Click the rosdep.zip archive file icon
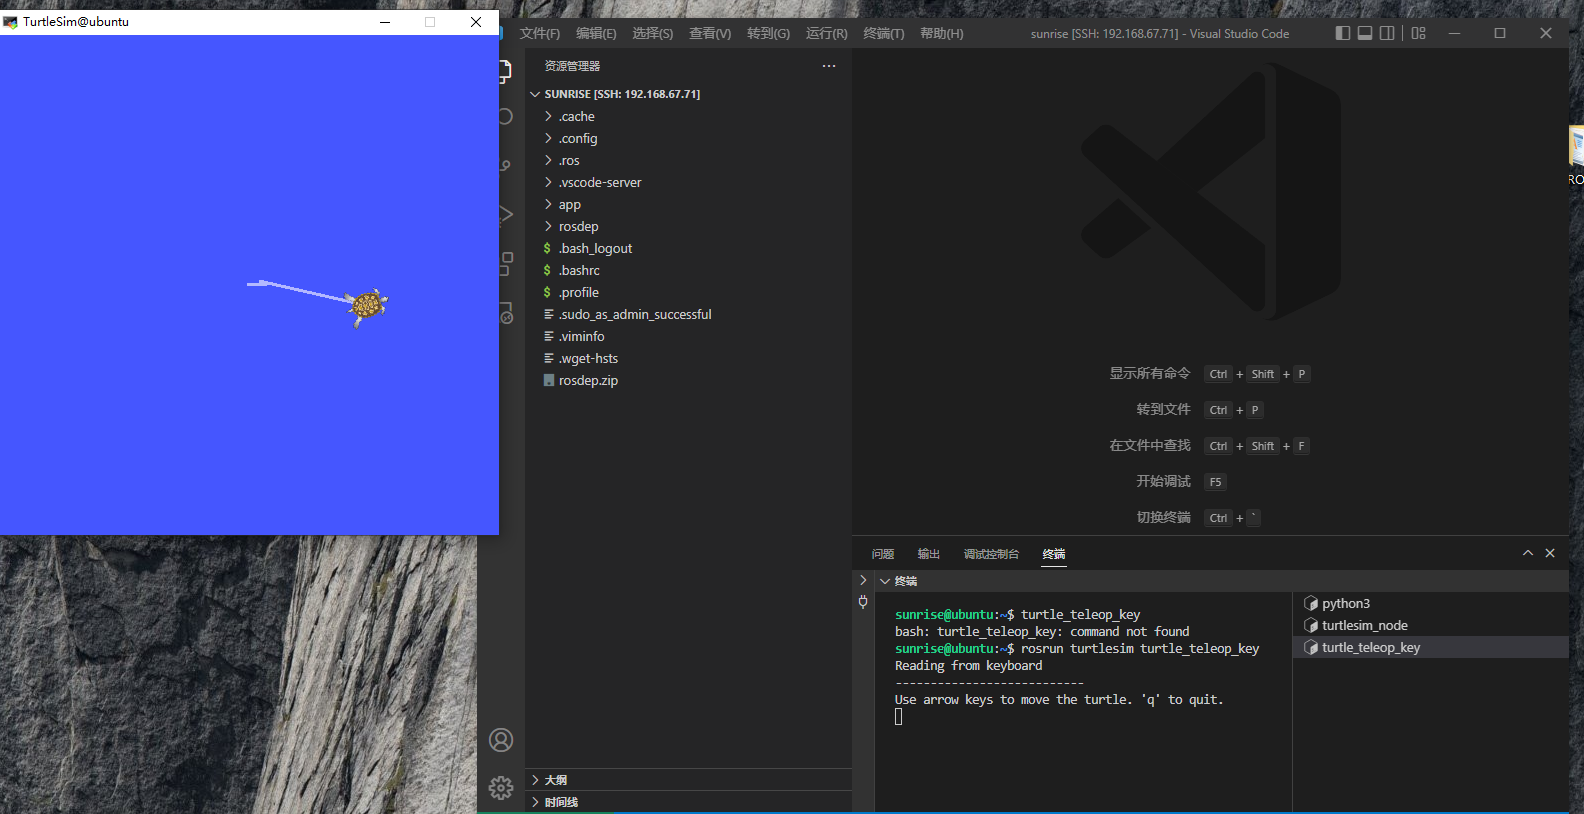1584x814 pixels. tap(548, 380)
